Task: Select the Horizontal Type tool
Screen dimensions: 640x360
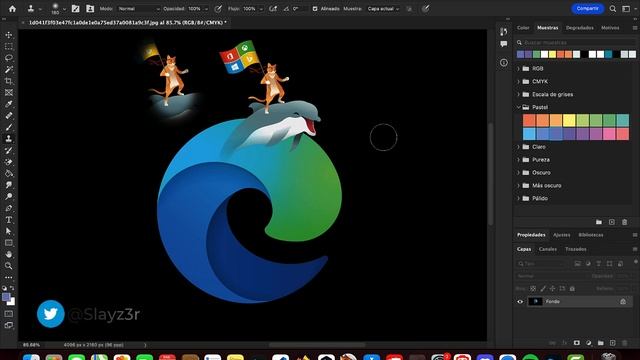Action: click(9, 220)
